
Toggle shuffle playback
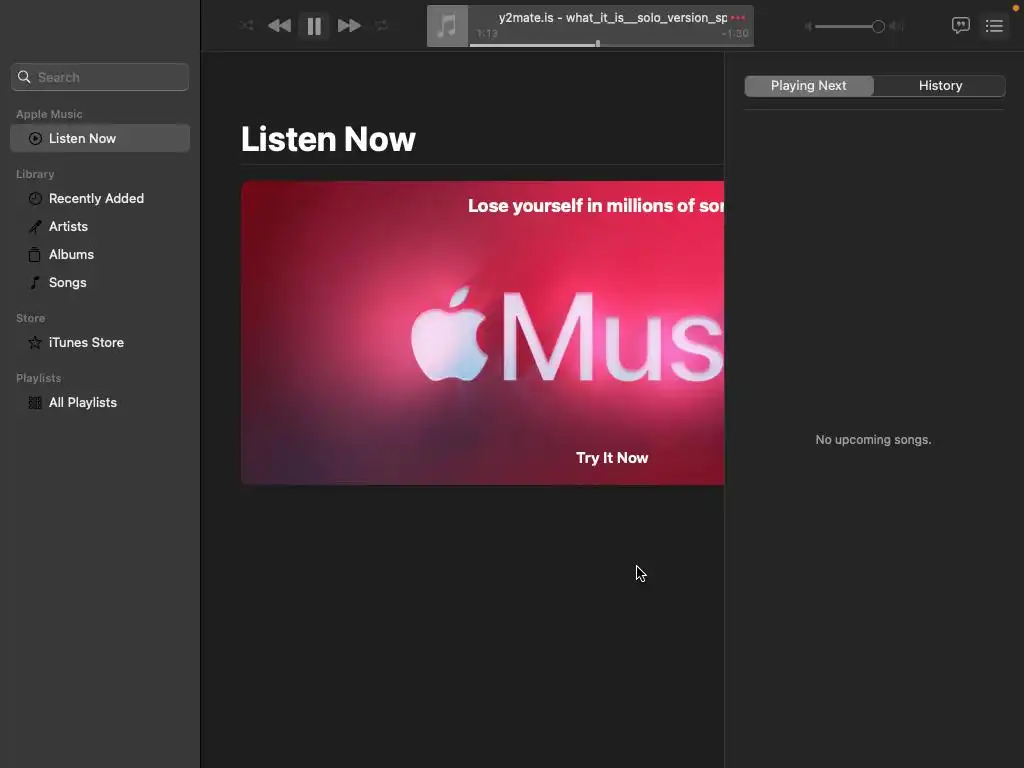[246, 25]
